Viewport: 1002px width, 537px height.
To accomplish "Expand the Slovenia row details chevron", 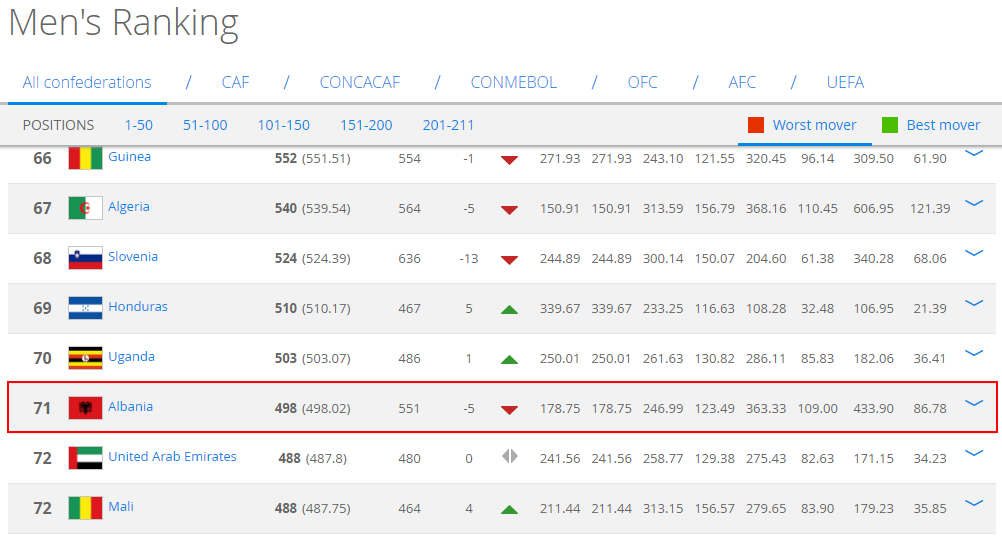I will (x=973, y=253).
